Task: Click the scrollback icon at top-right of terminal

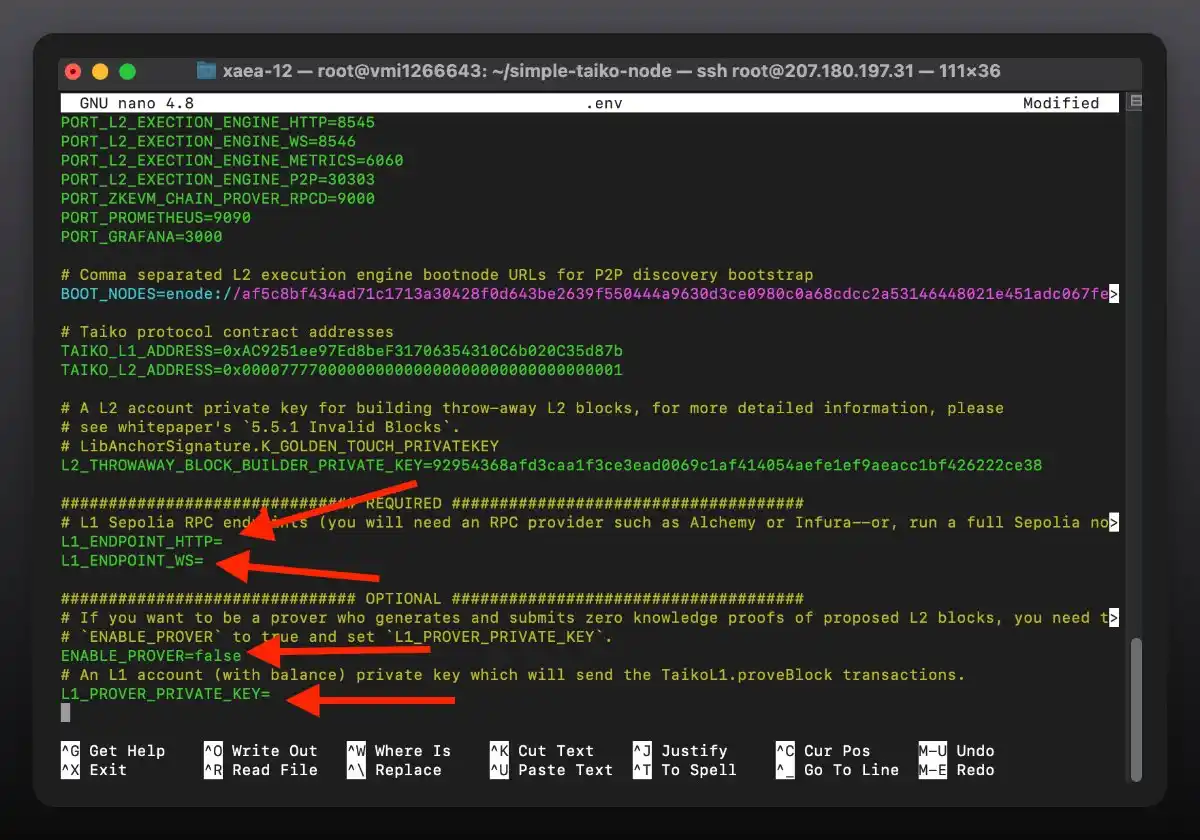Action: tap(1134, 103)
